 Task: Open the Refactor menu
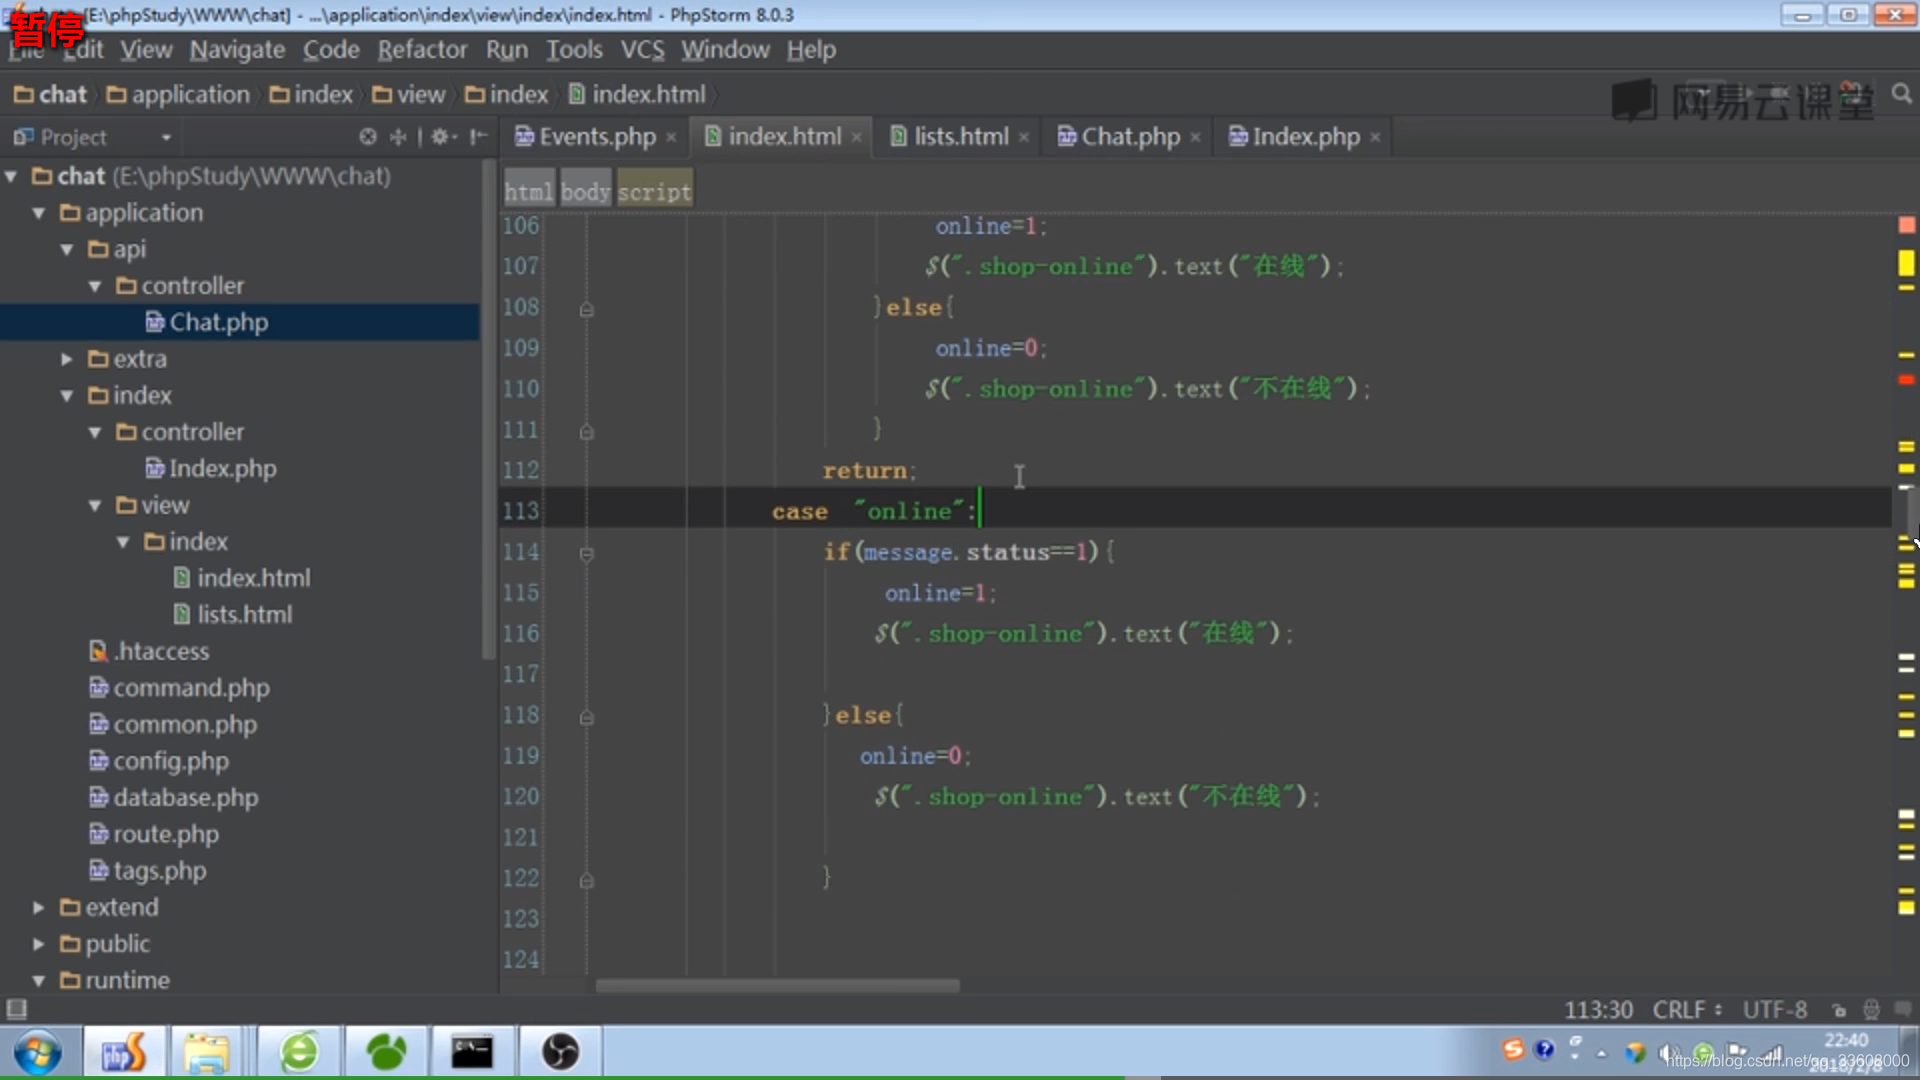(421, 49)
